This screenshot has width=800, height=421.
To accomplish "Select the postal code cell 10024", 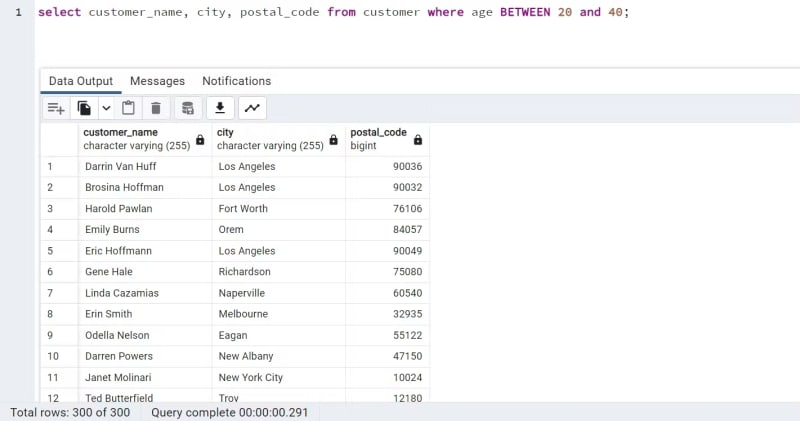I will [387, 378].
